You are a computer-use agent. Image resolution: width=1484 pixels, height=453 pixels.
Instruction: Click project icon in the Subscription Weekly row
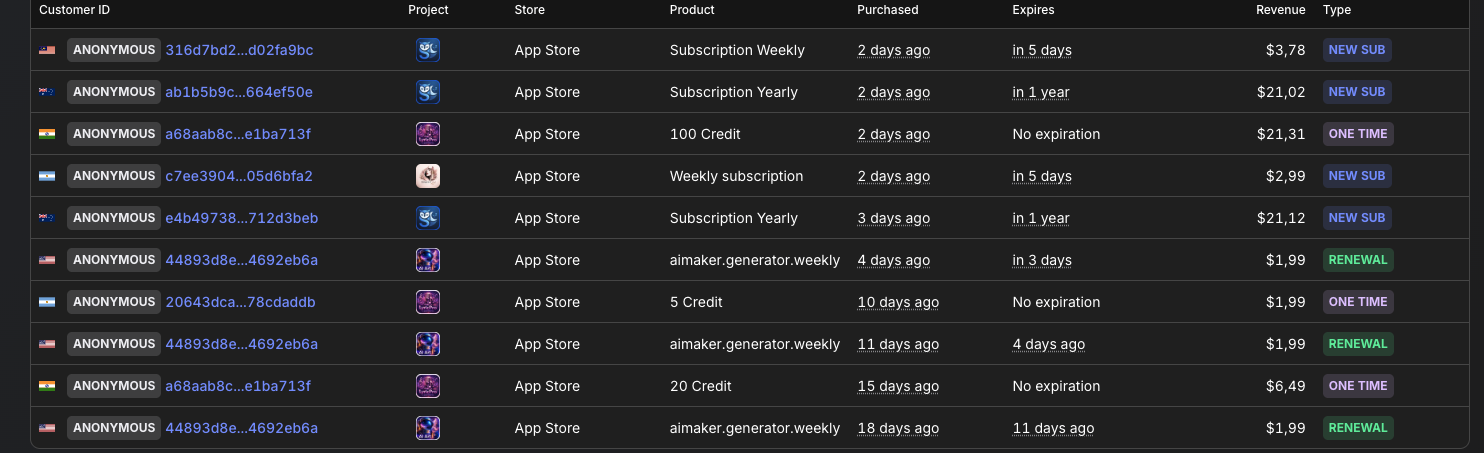click(428, 50)
